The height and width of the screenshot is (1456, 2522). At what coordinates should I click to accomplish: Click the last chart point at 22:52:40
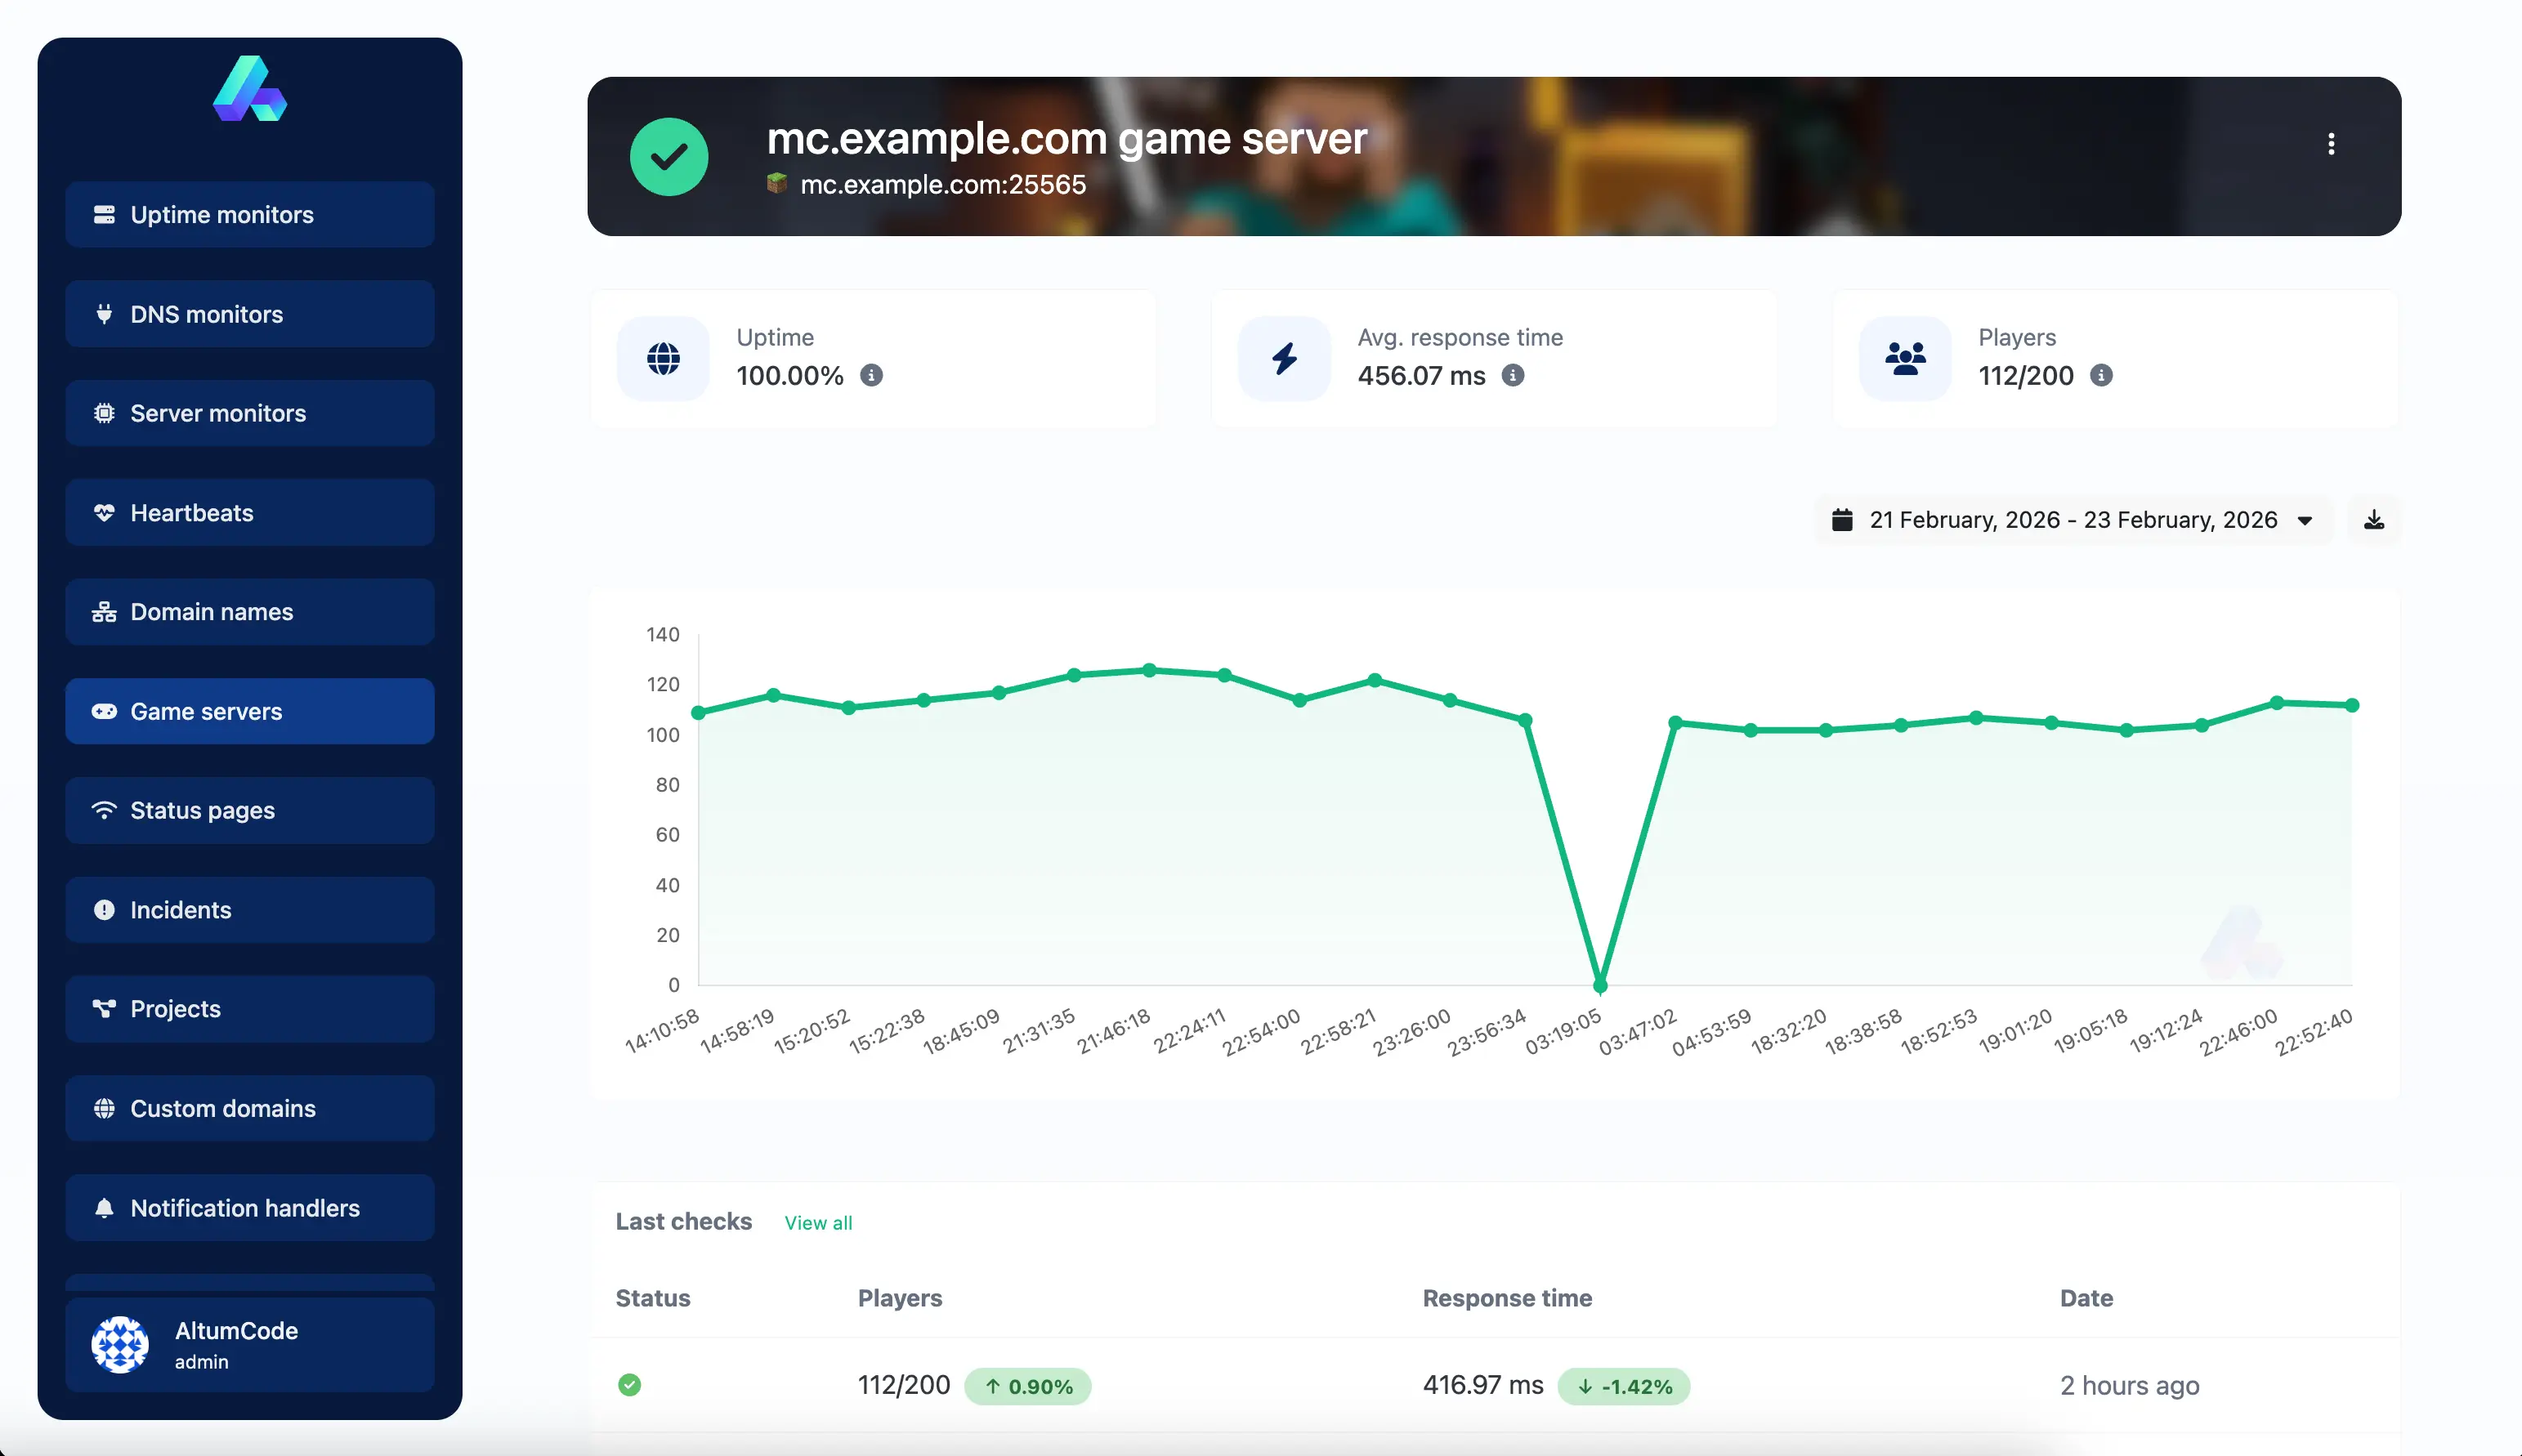pyautogui.click(x=2351, y=705)
